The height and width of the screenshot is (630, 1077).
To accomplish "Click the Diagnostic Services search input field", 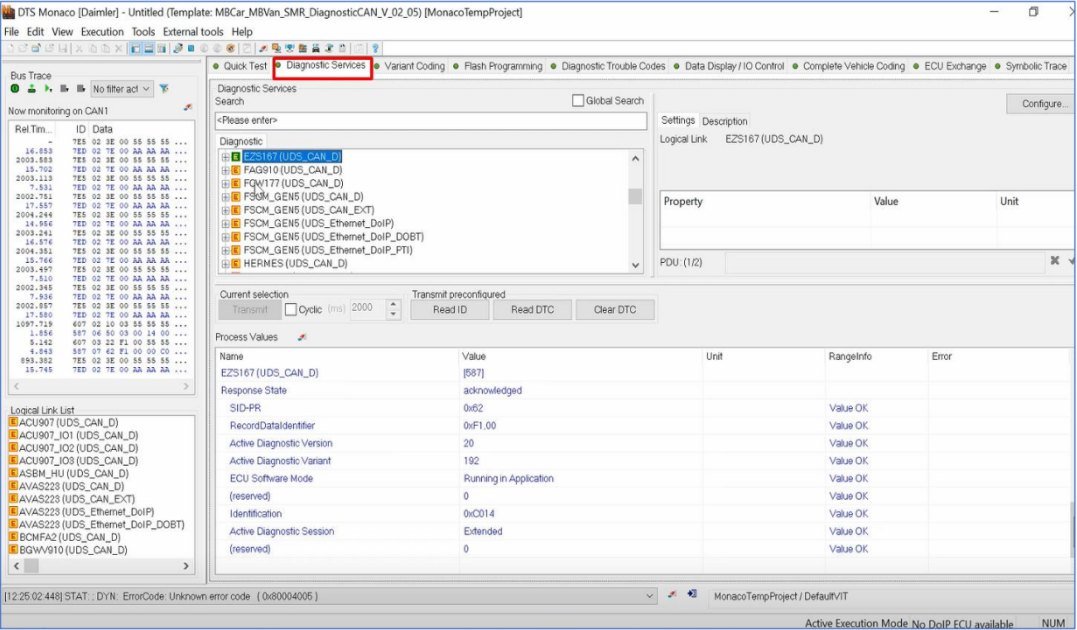I will click(431, 120).
